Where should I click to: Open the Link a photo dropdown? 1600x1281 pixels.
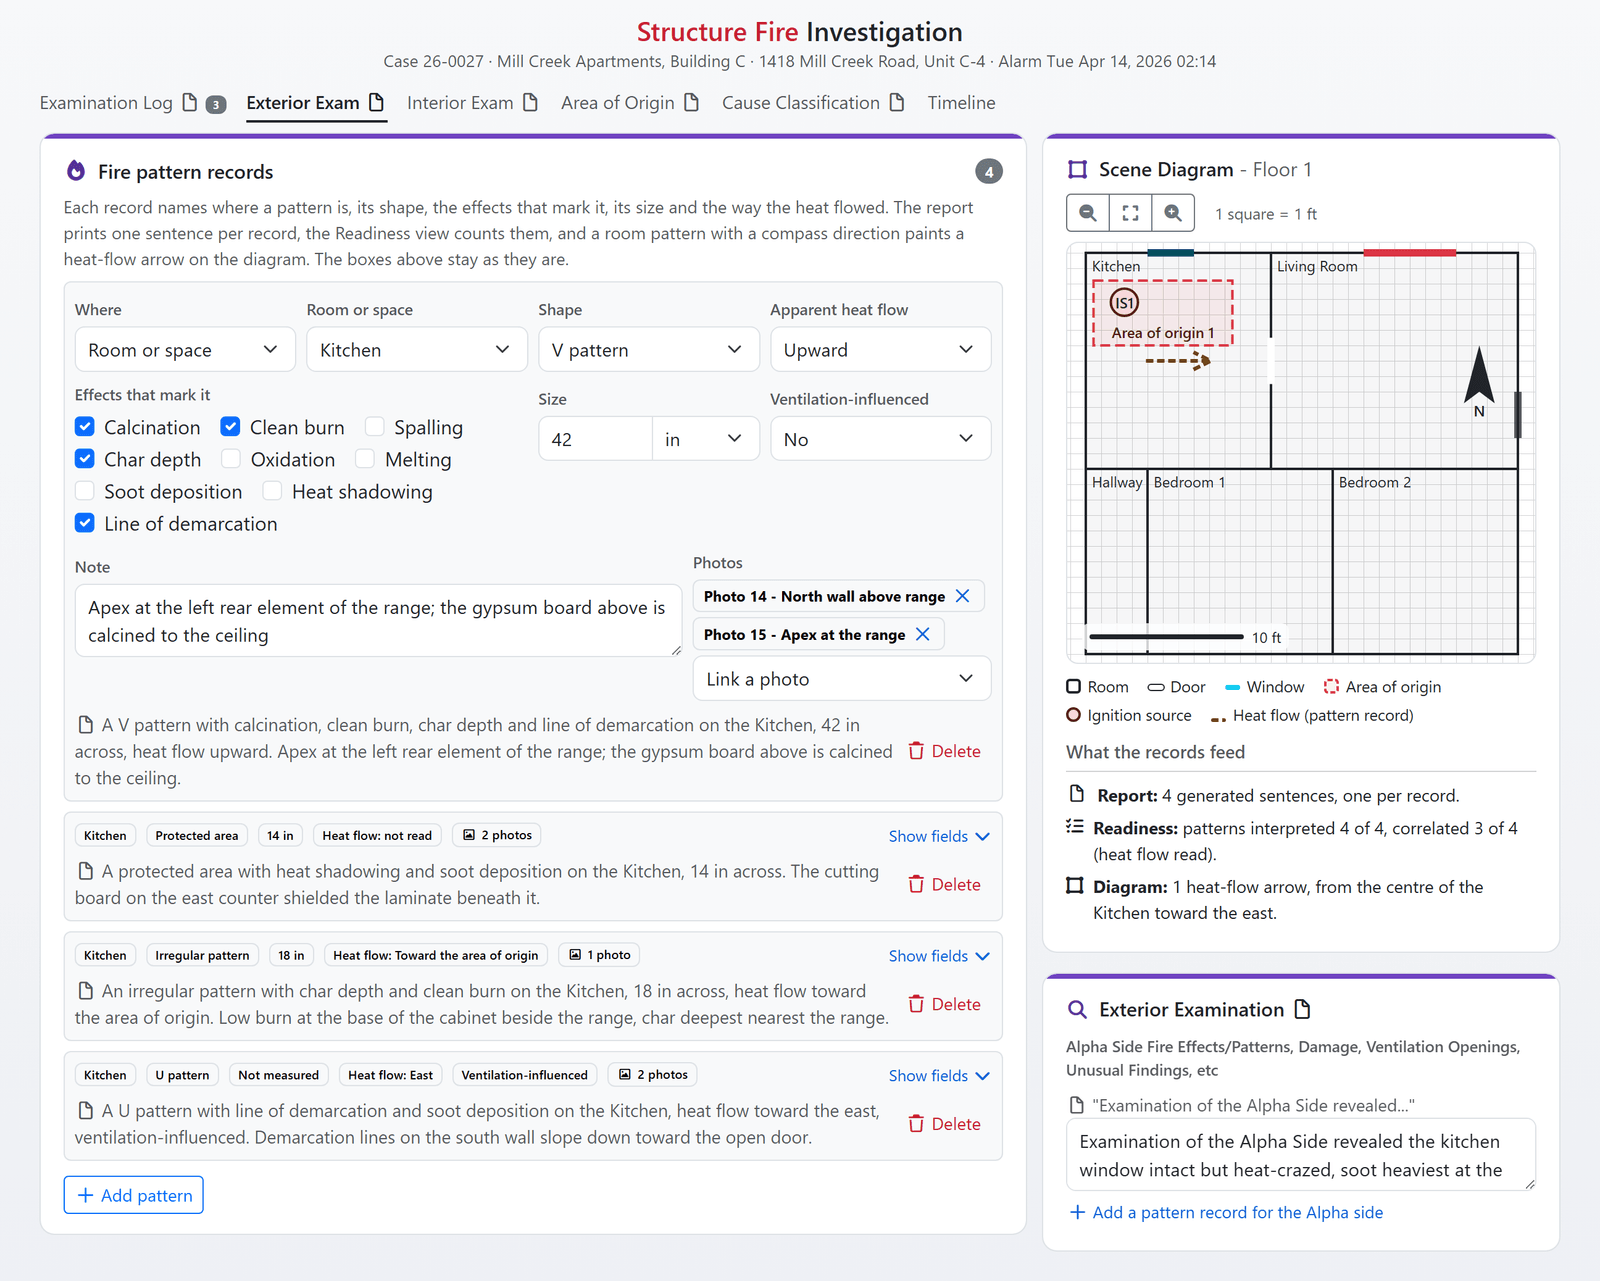(842, 678)
